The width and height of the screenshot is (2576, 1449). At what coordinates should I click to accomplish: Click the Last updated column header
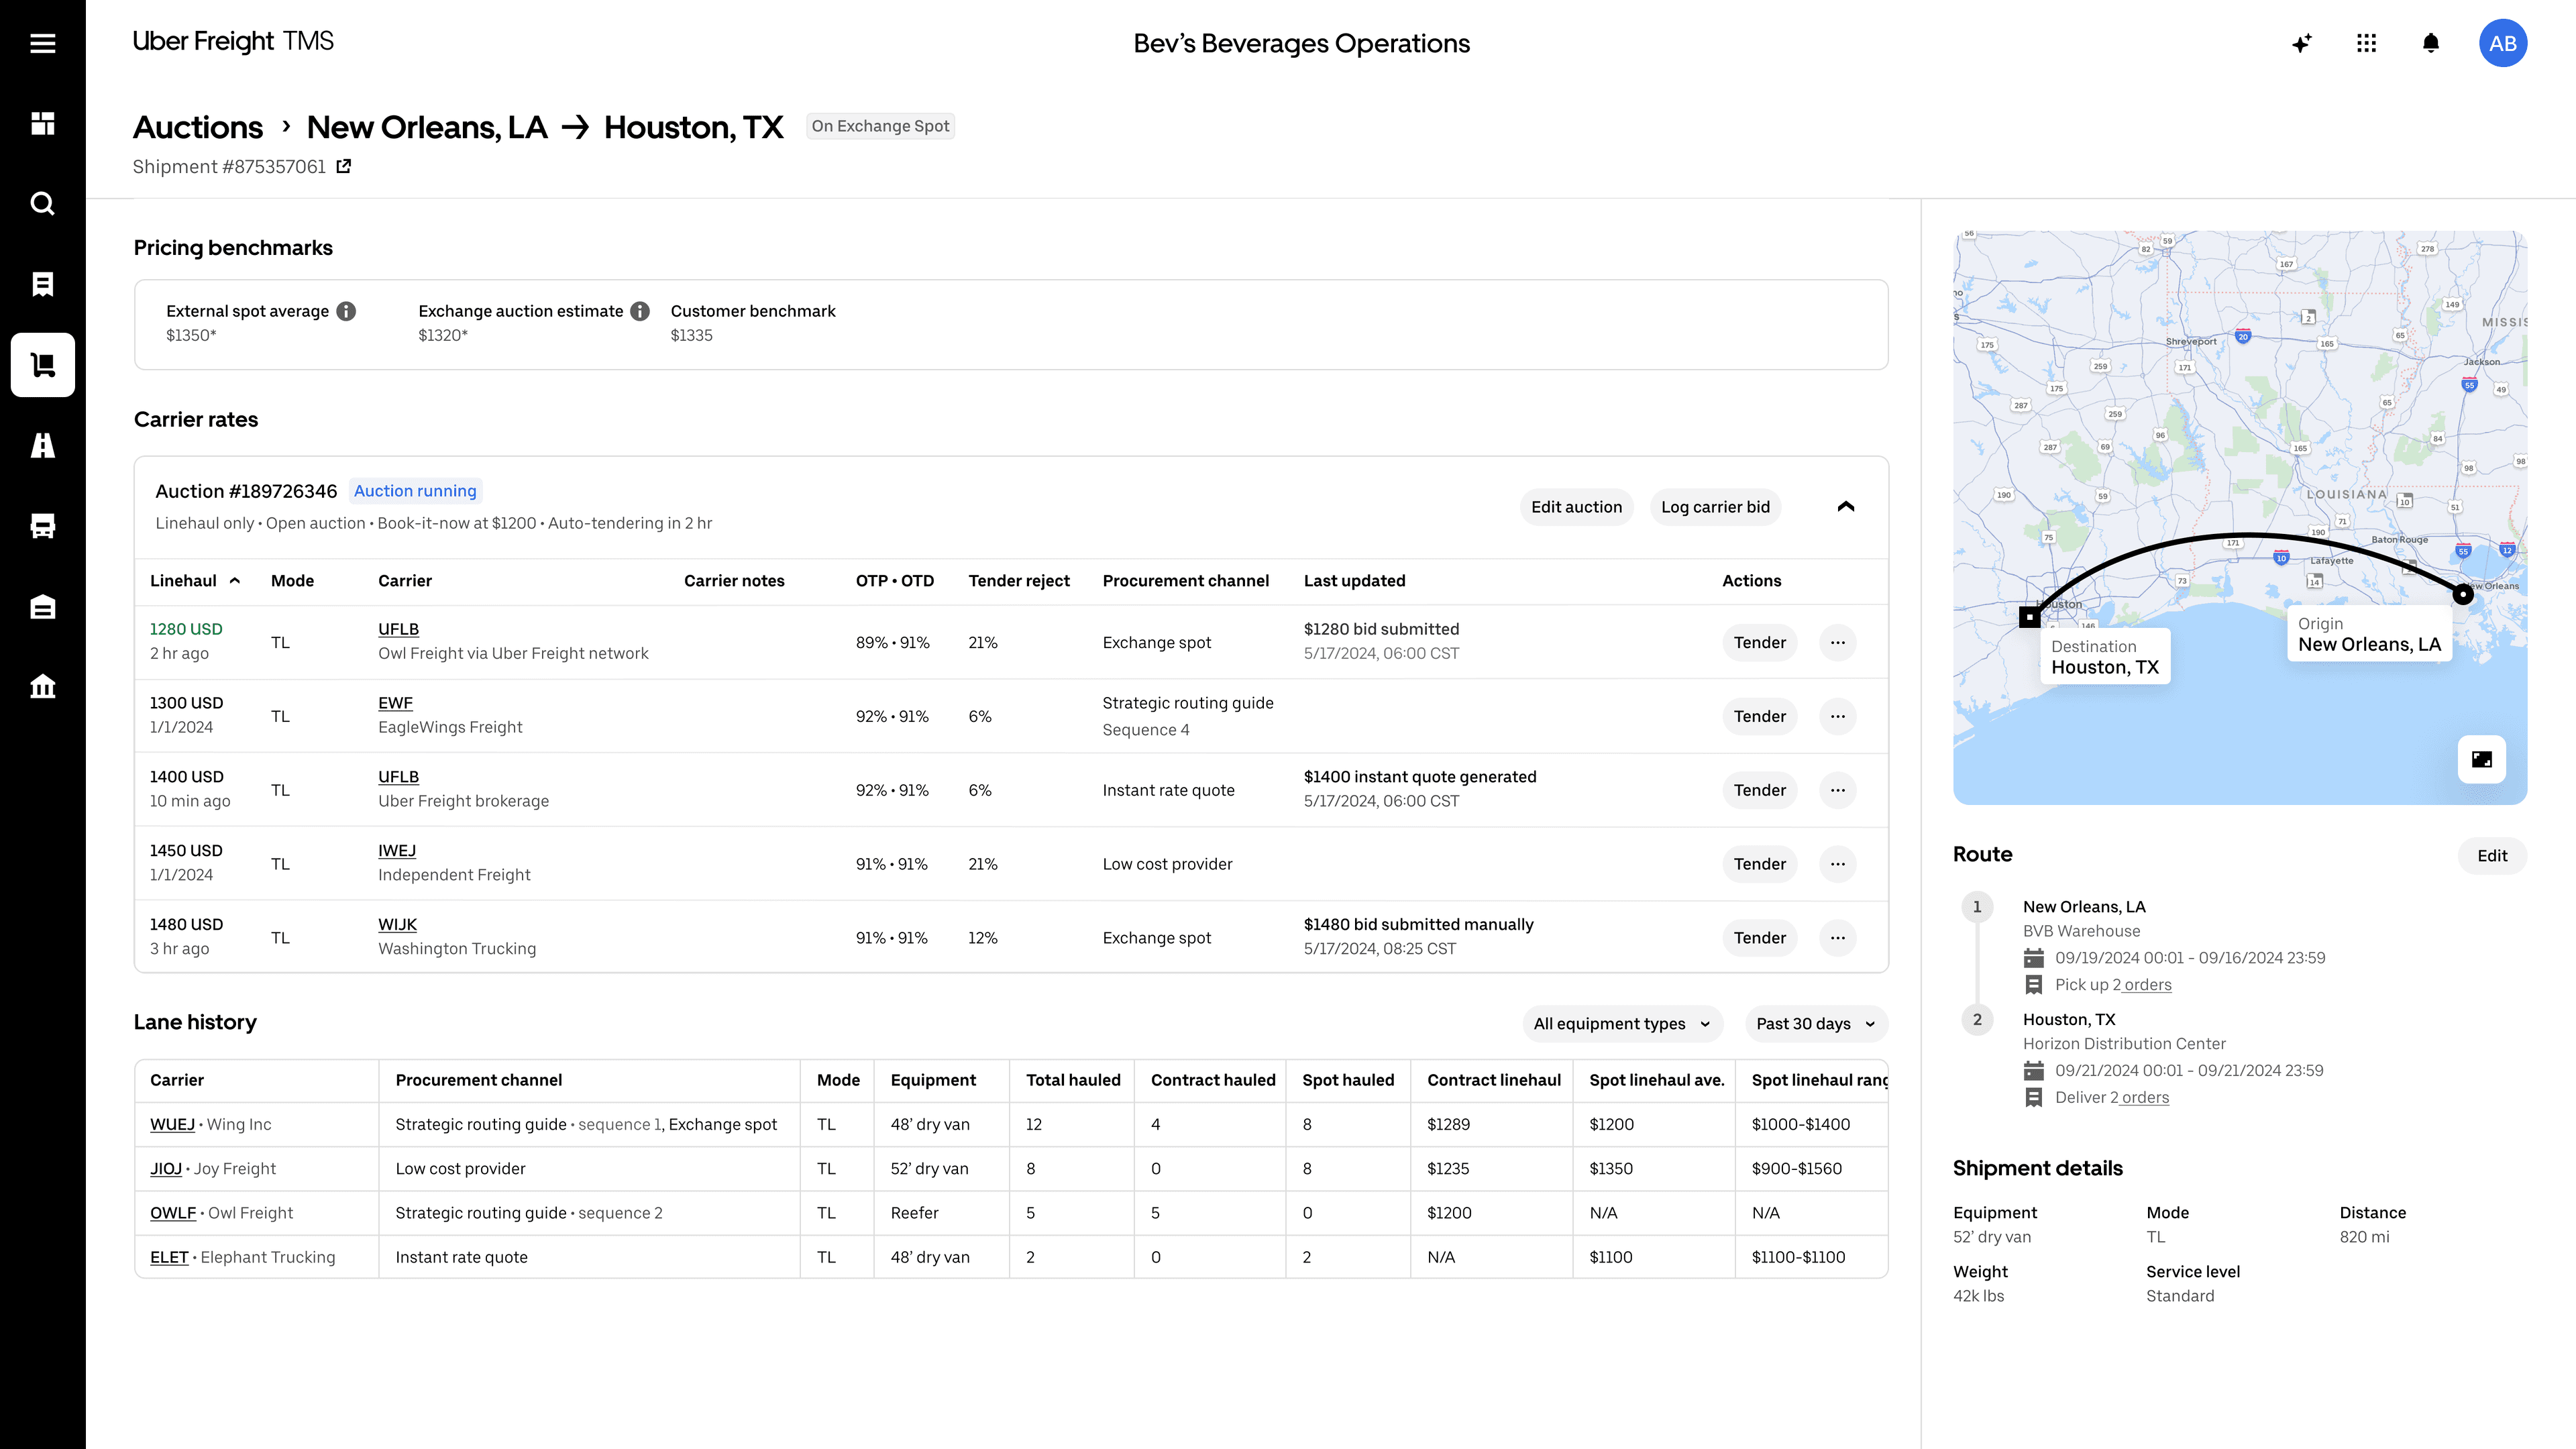1354,581
